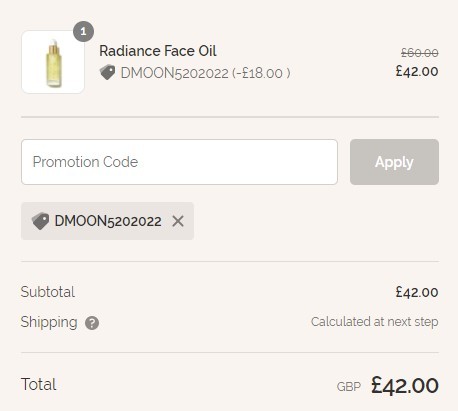This screenshot has height=411, width=458.
Task: Open the Shipping help question mark icon
Action: (x=92, y=323)
